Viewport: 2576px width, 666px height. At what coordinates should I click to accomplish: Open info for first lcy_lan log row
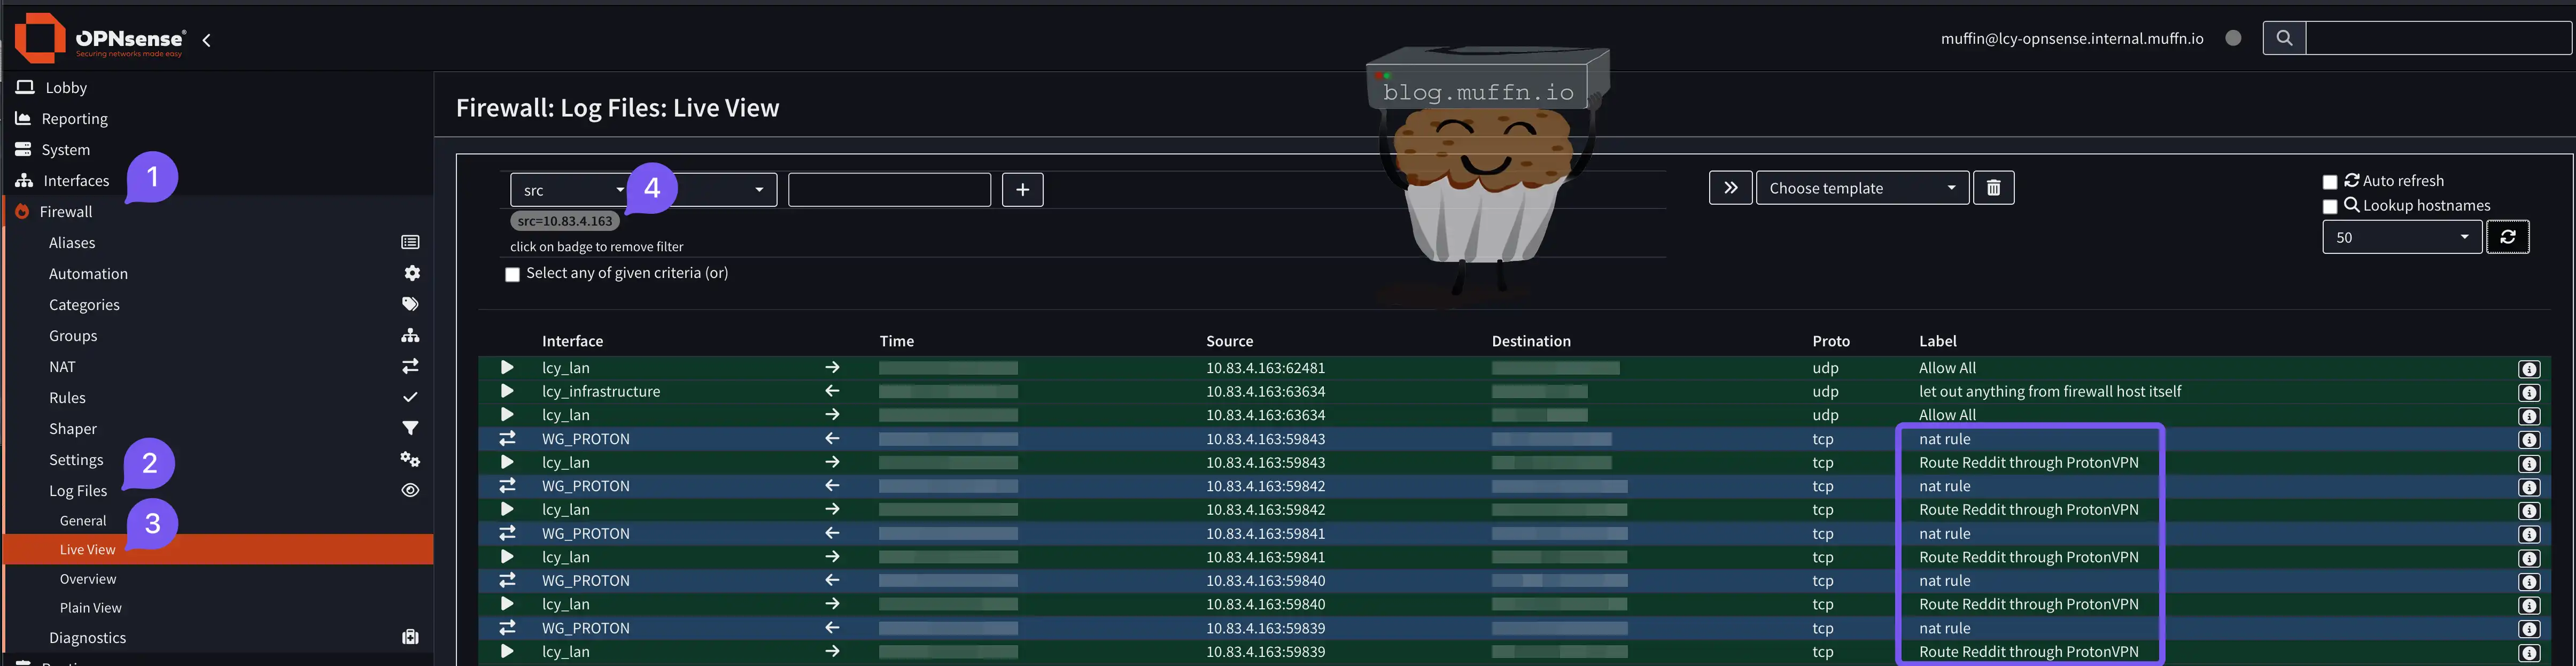(x=2529, y=369)
